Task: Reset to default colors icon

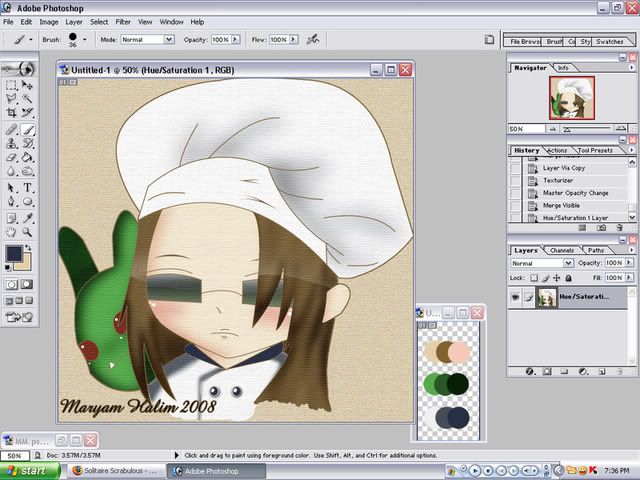Action: pyautogui.click(x=8, y=268)
